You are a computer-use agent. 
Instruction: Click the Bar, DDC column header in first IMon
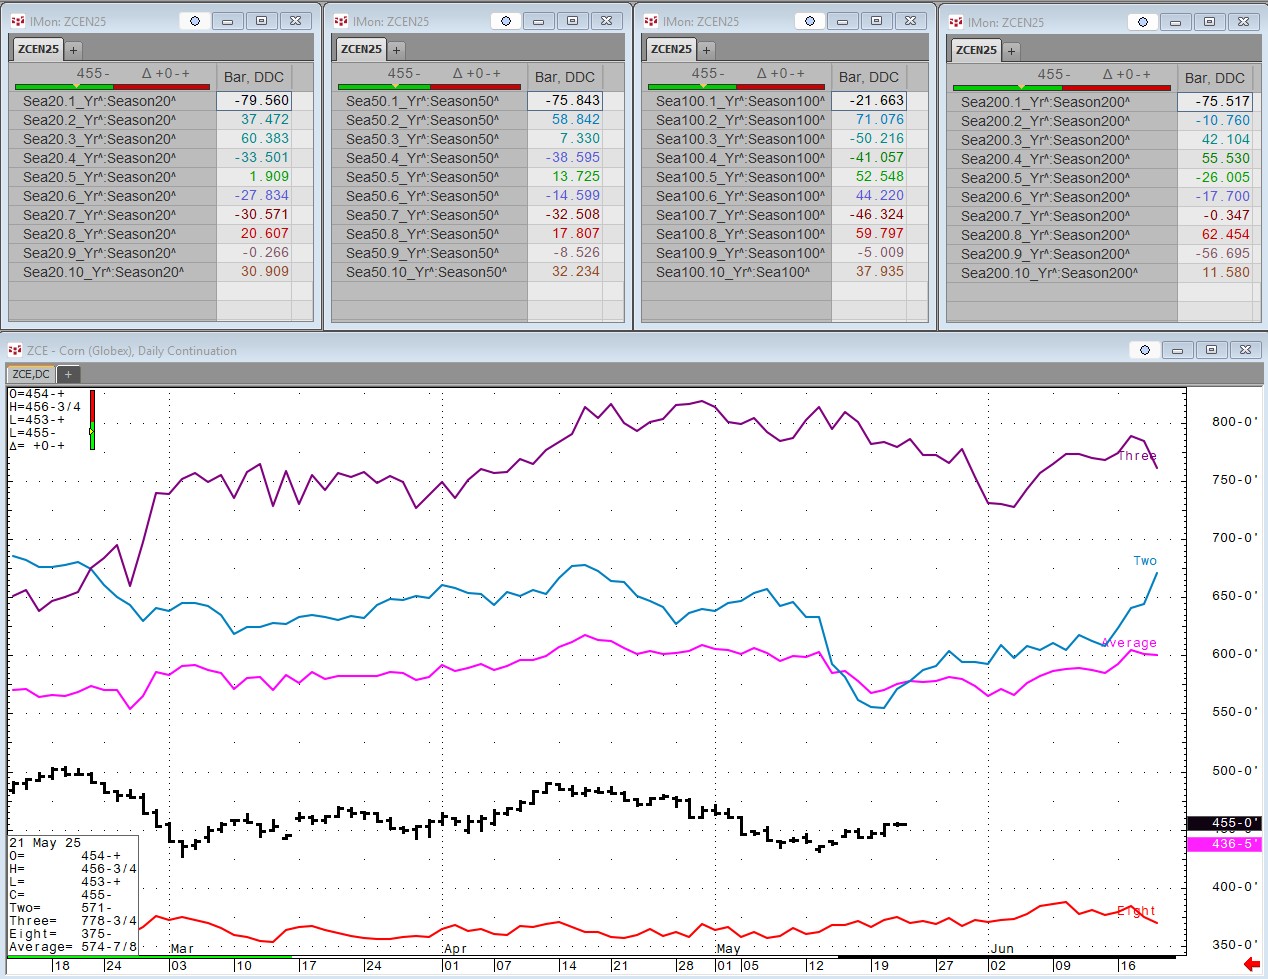254,77
